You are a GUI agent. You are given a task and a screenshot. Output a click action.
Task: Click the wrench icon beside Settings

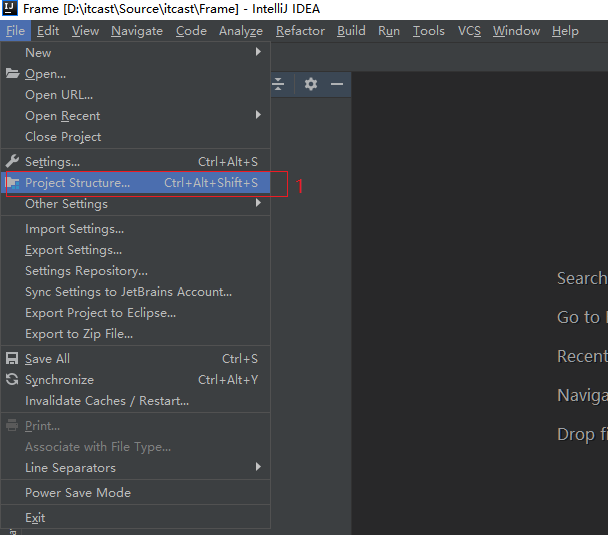point(13,162)
